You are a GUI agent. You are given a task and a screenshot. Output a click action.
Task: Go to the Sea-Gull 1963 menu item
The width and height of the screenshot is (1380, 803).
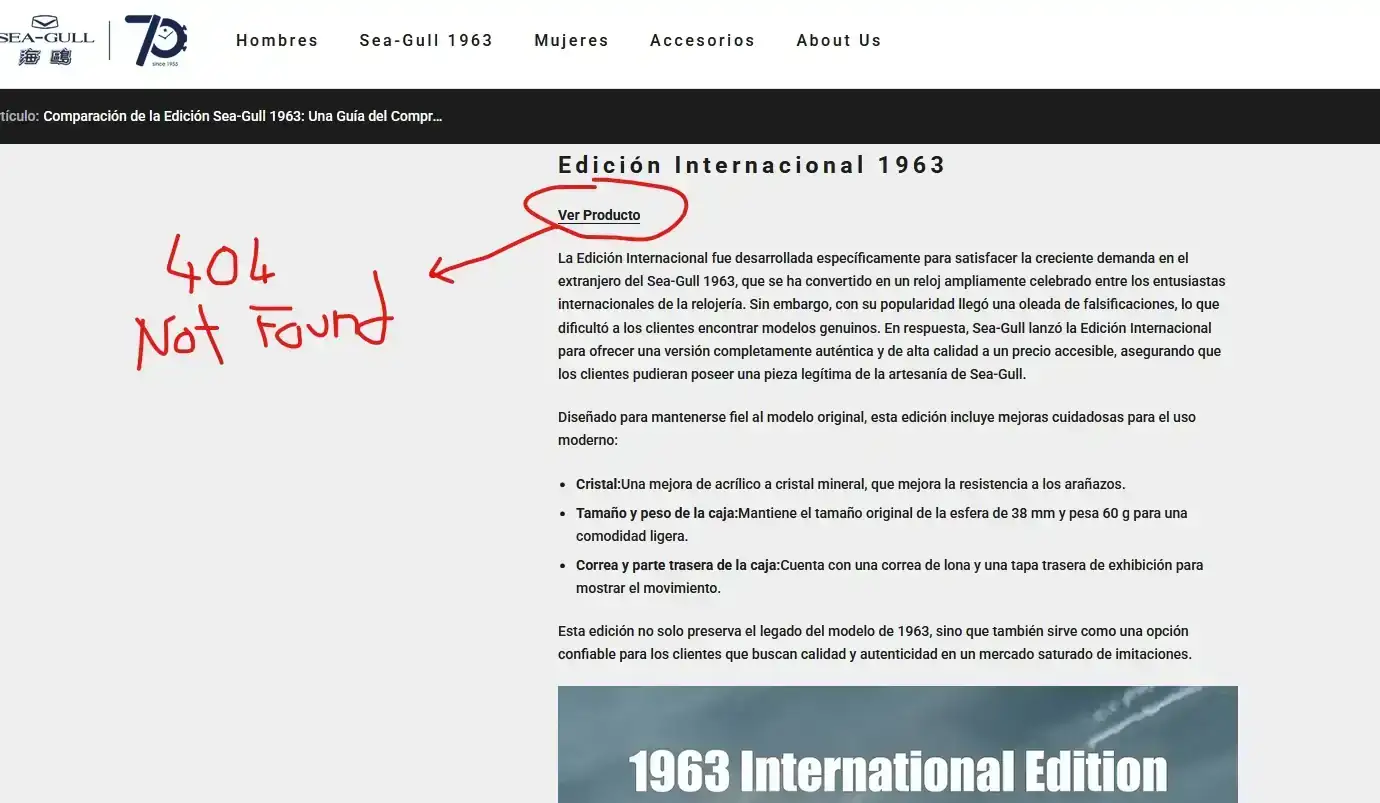426,41
